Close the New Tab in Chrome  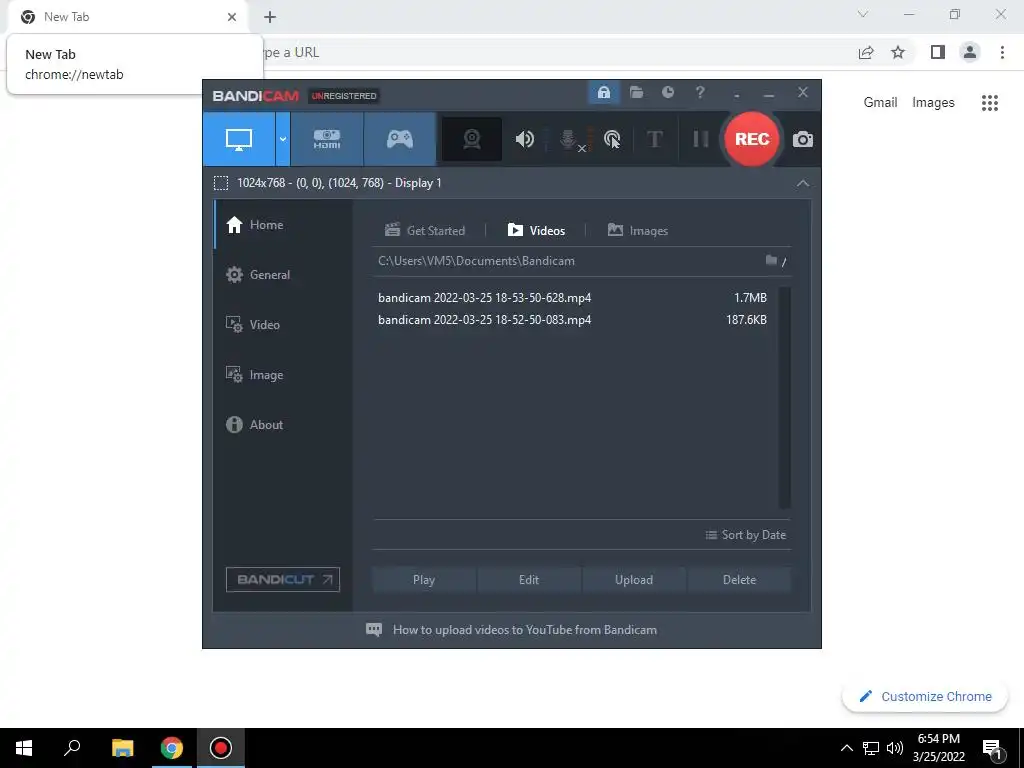[232, 17]
